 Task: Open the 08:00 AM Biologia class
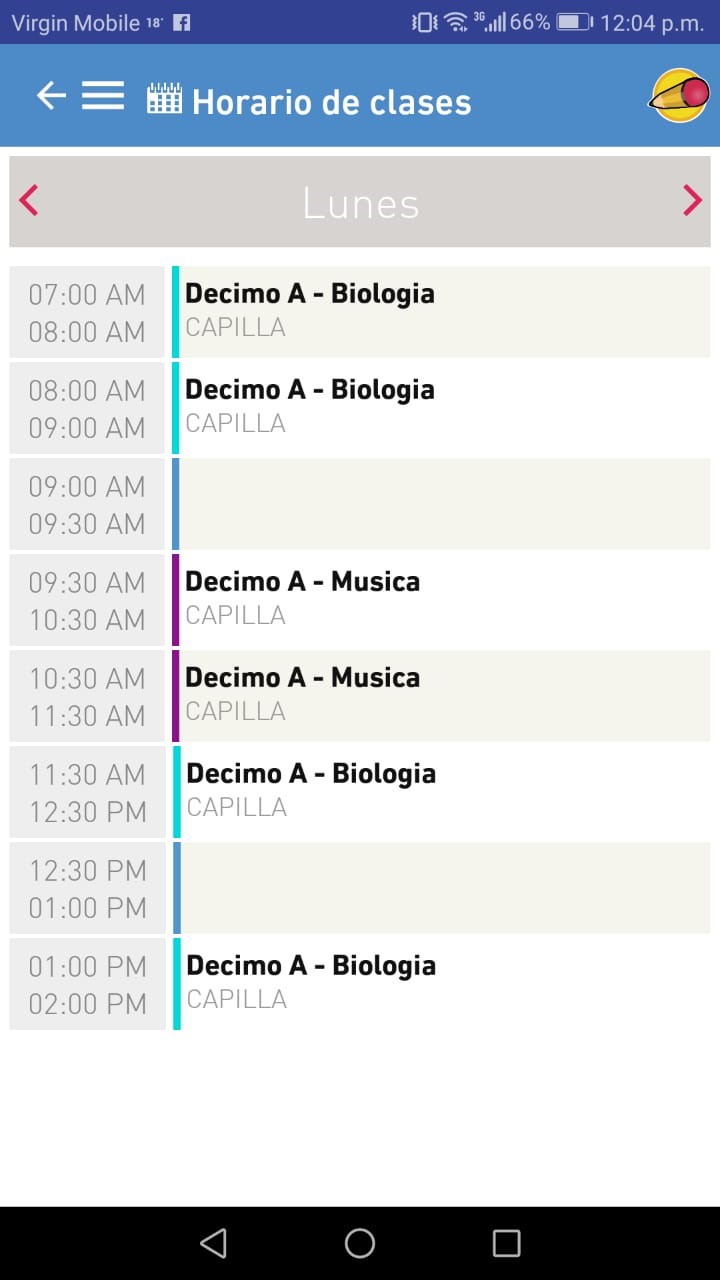tap(440, 407)
